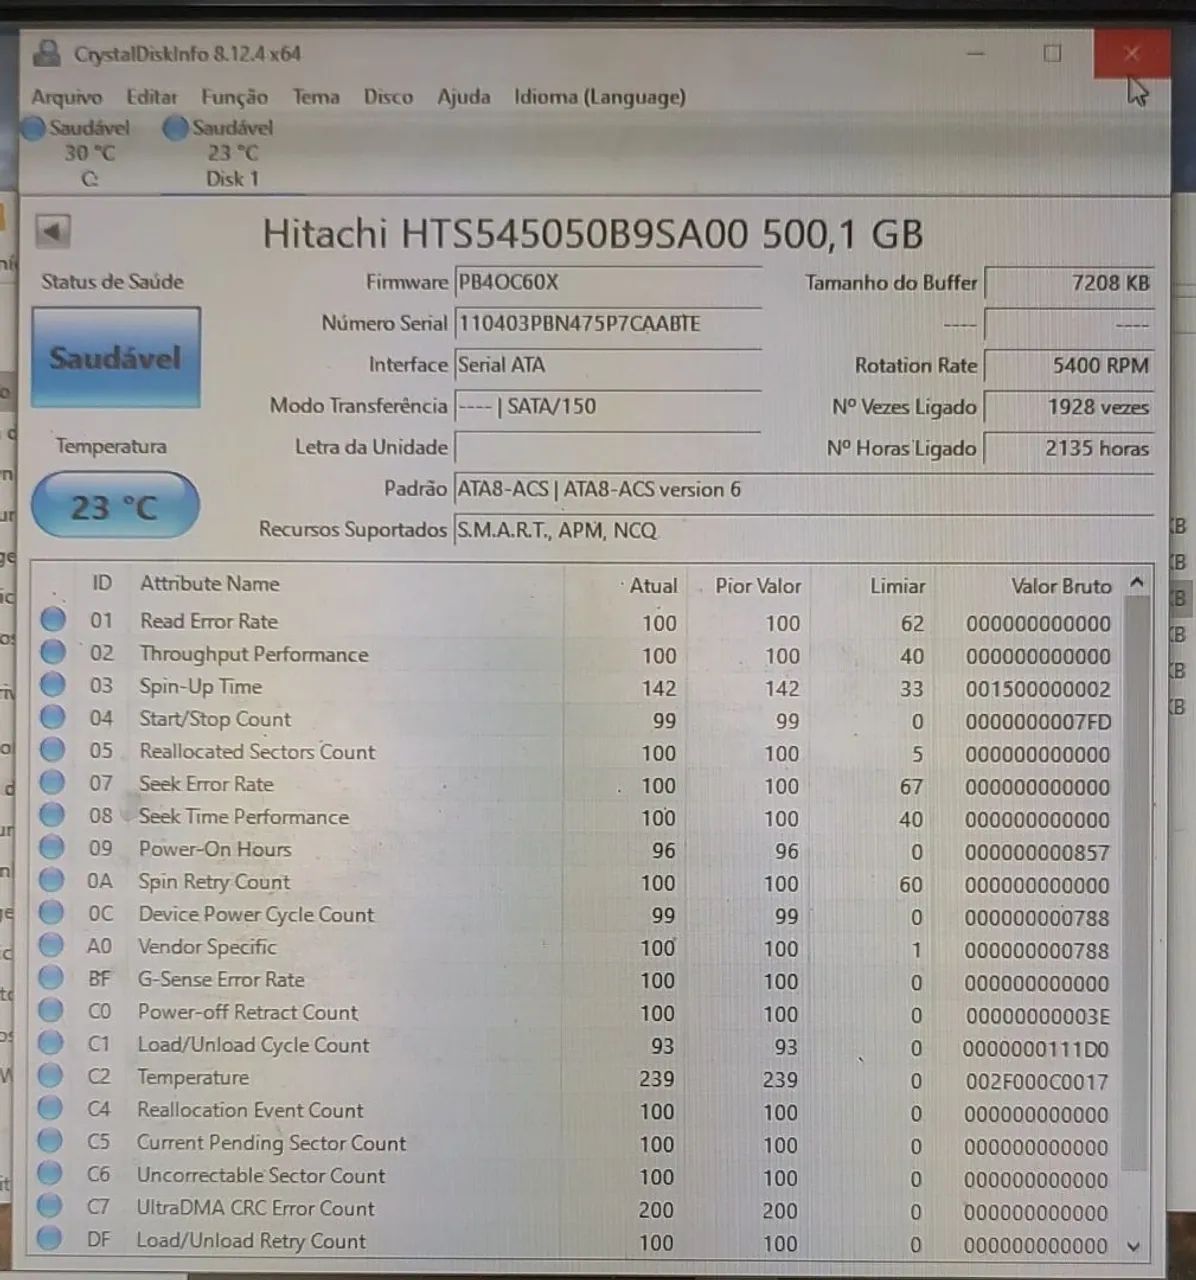1196x1280 pixels.
Task: Click the status icon for Spin Retry Count
Action: pos(52,880)
